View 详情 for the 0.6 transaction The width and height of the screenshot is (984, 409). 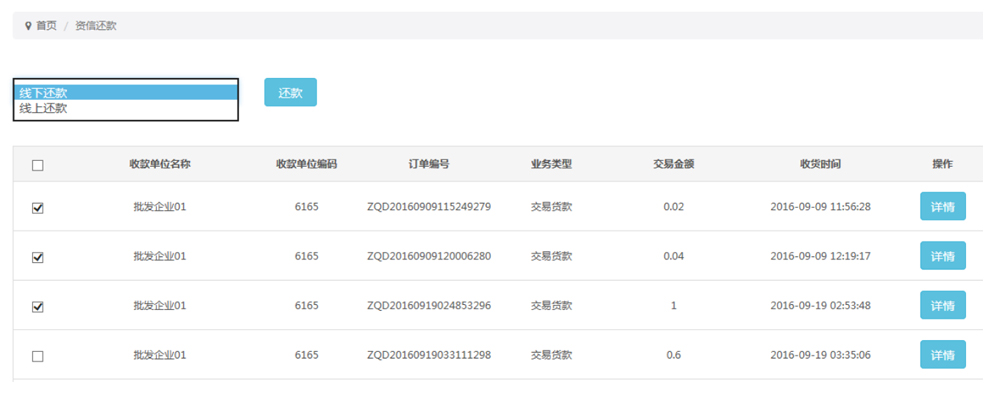click(942, 355)
